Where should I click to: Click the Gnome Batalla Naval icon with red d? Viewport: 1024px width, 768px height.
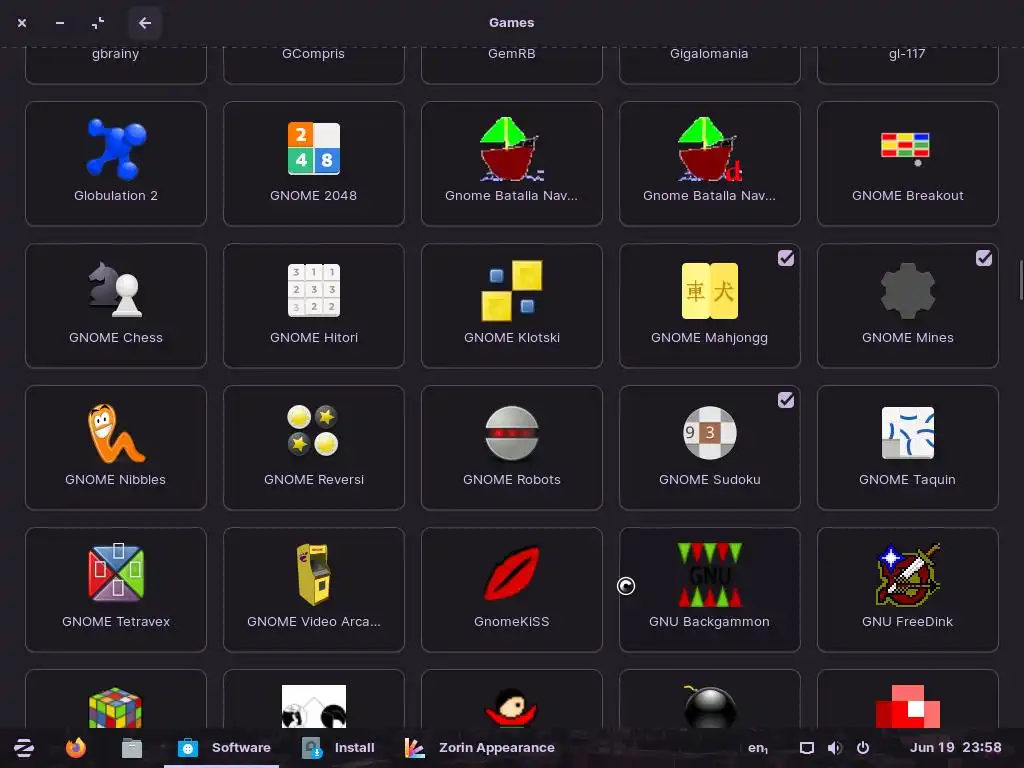[710, 149]
